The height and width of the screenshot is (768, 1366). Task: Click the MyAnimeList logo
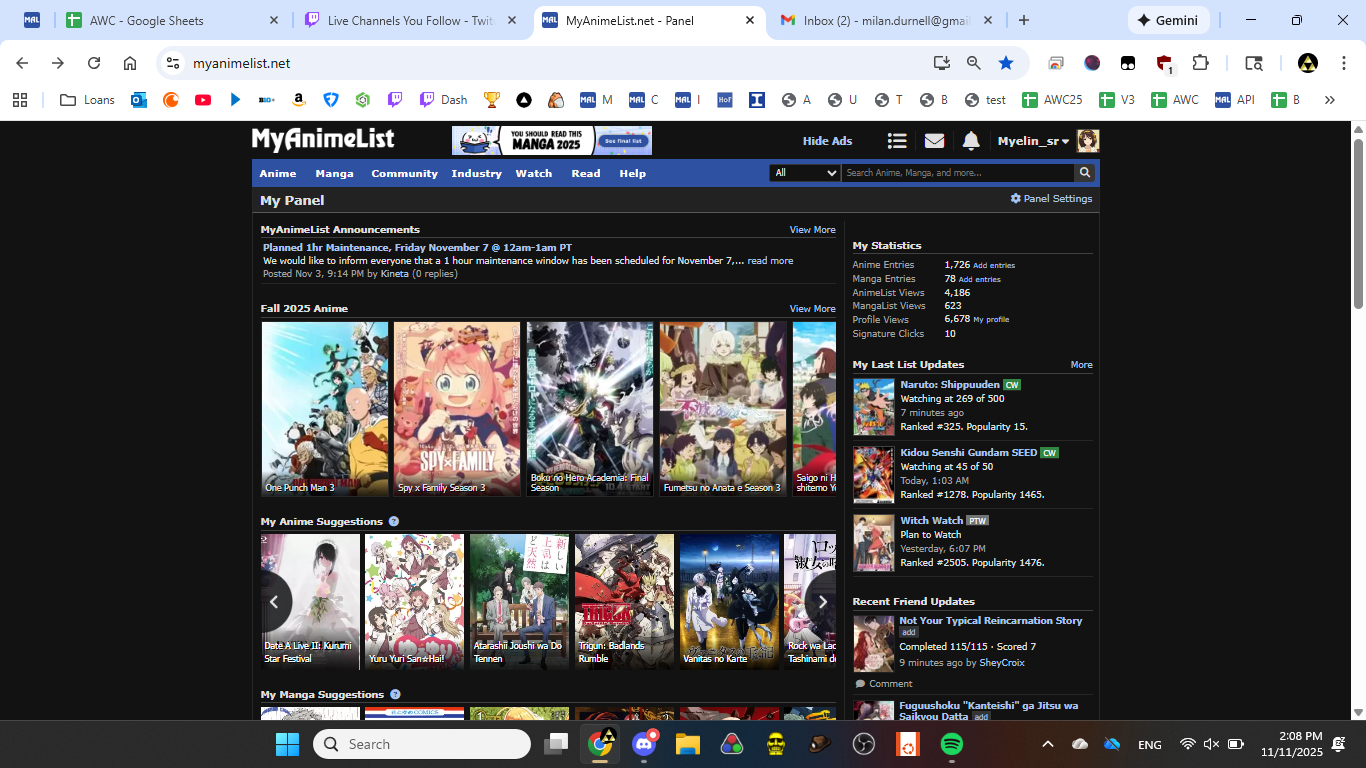323,139
